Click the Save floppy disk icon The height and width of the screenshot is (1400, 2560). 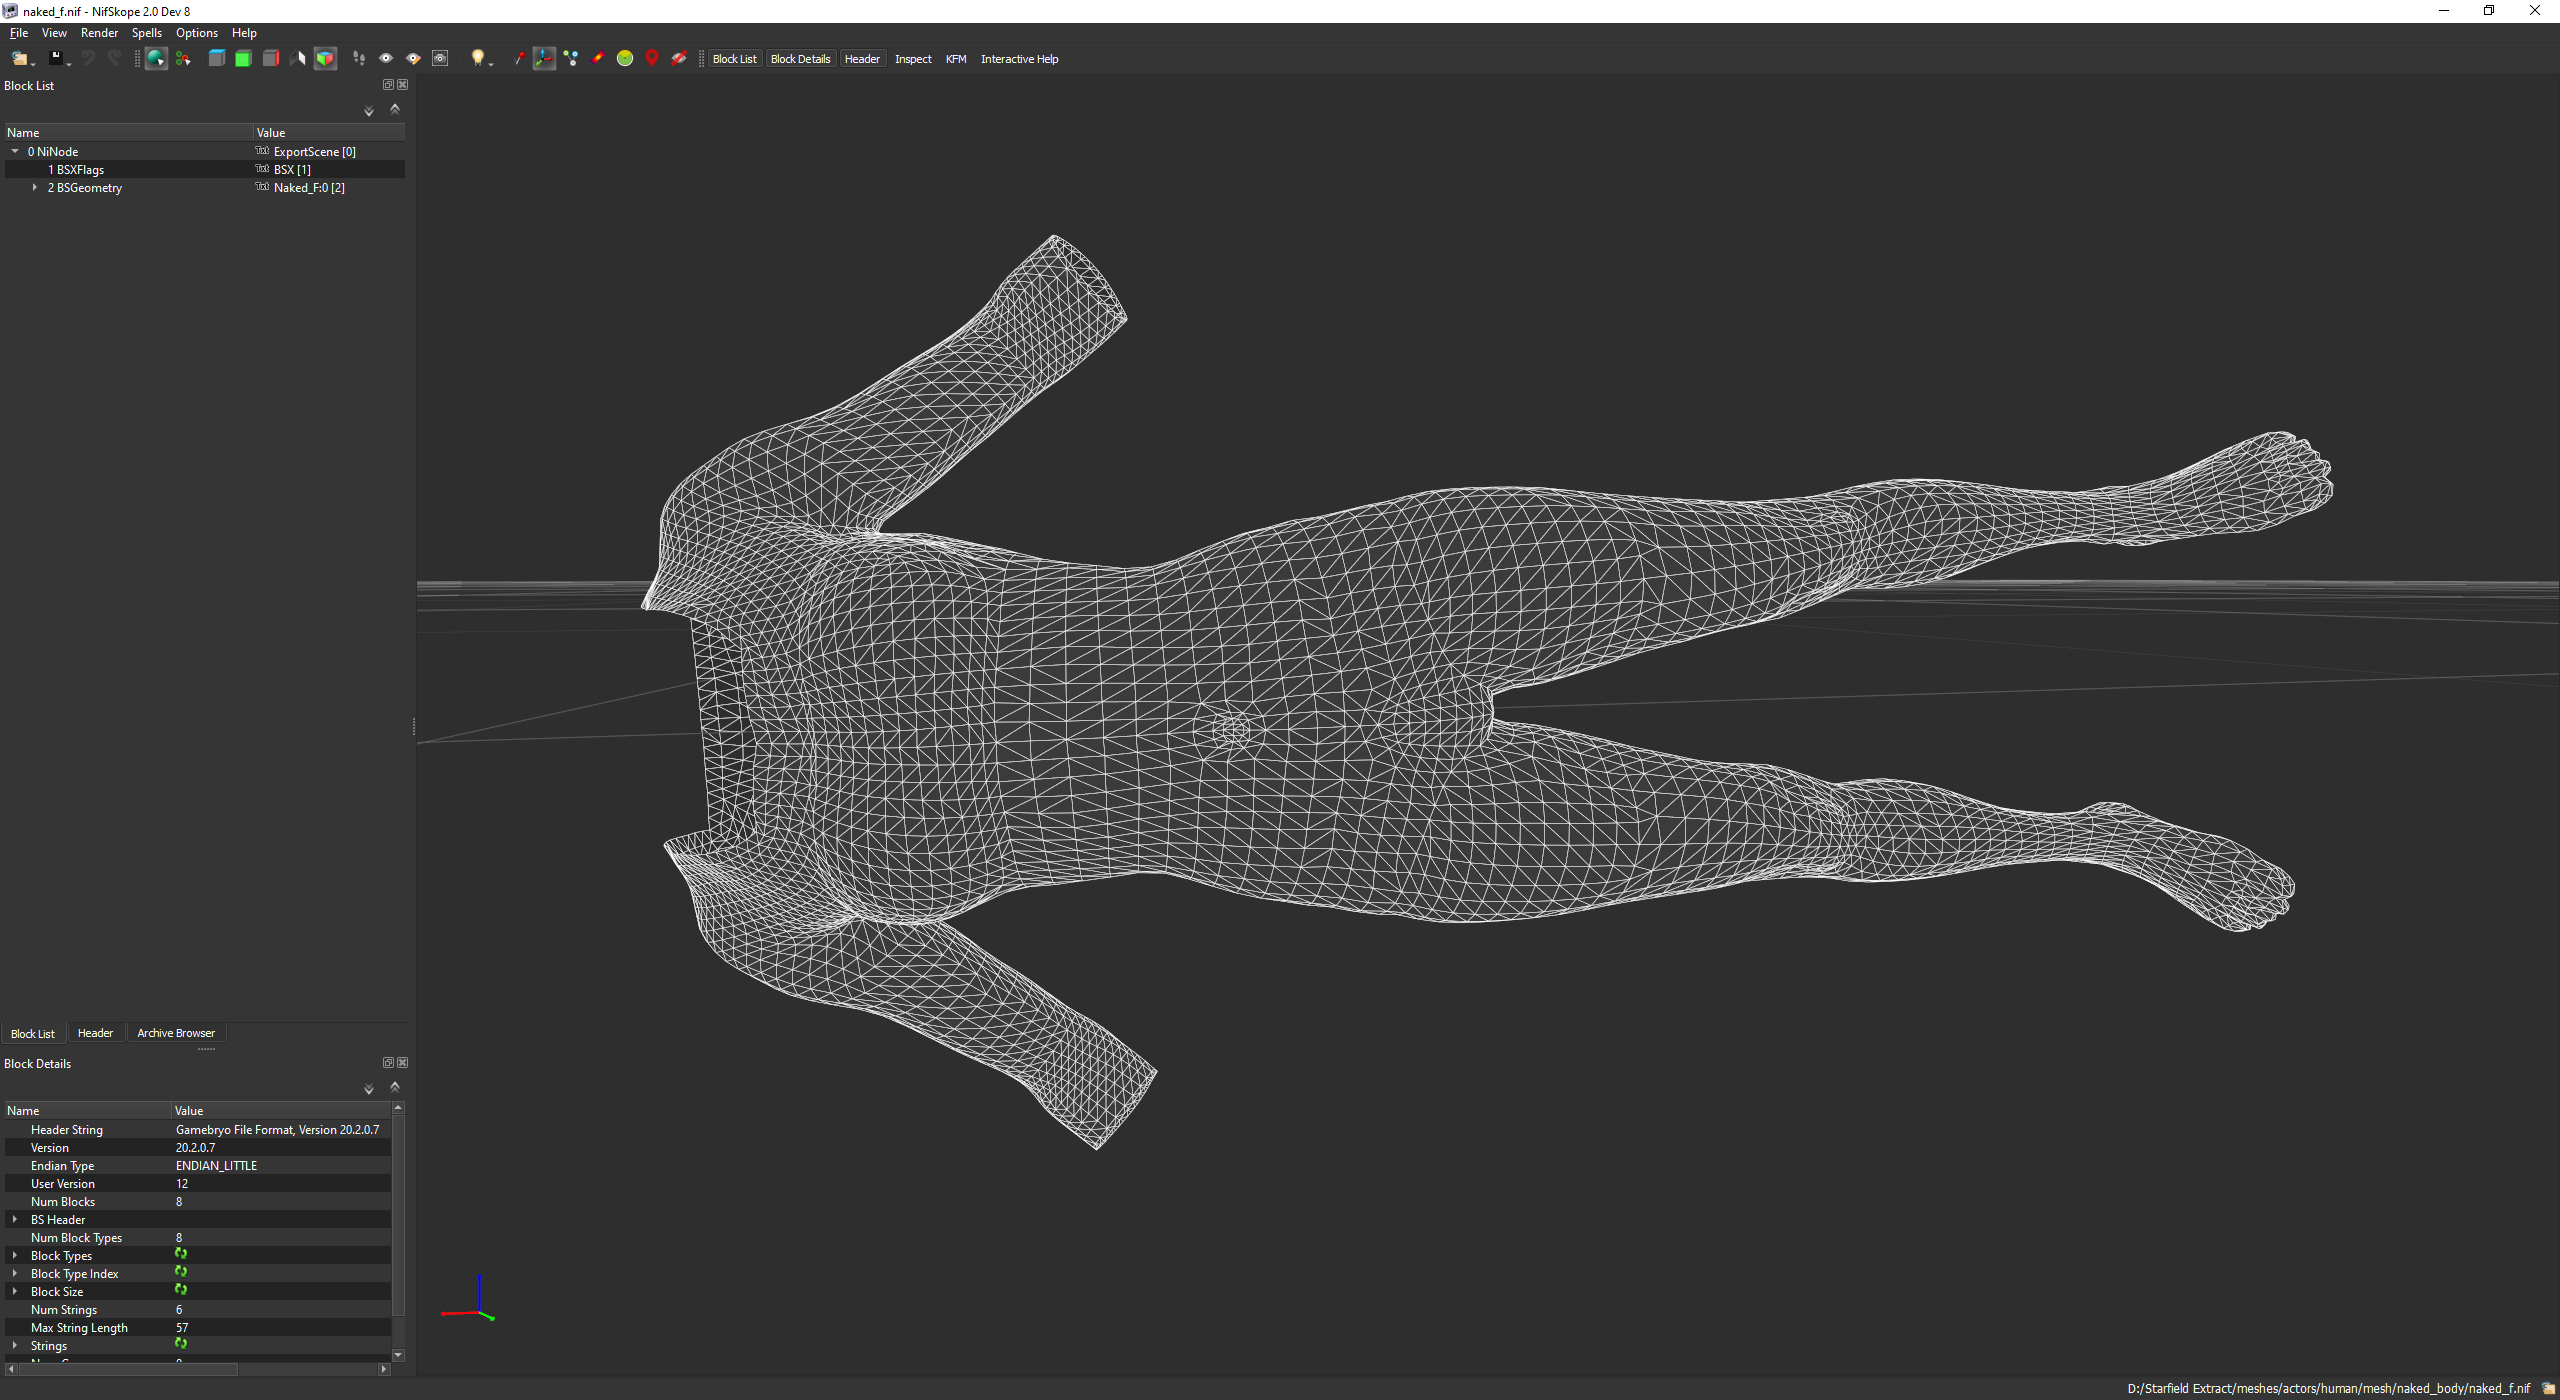point(56,59)
